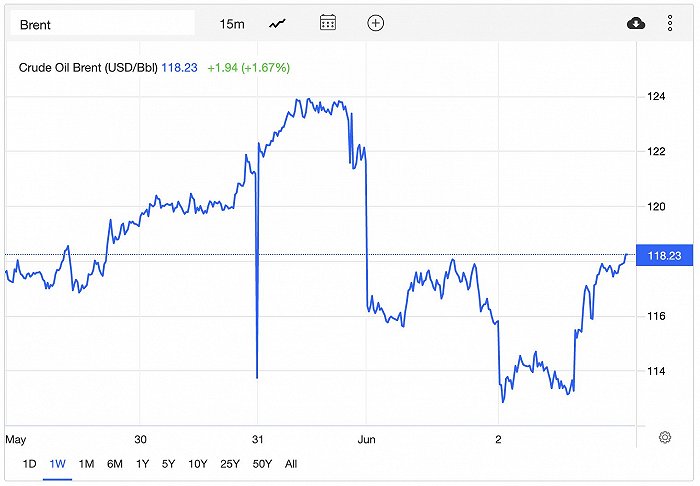700x486 pixels.
Task: Choose the 25Y time range
Action: coord(230,464)
